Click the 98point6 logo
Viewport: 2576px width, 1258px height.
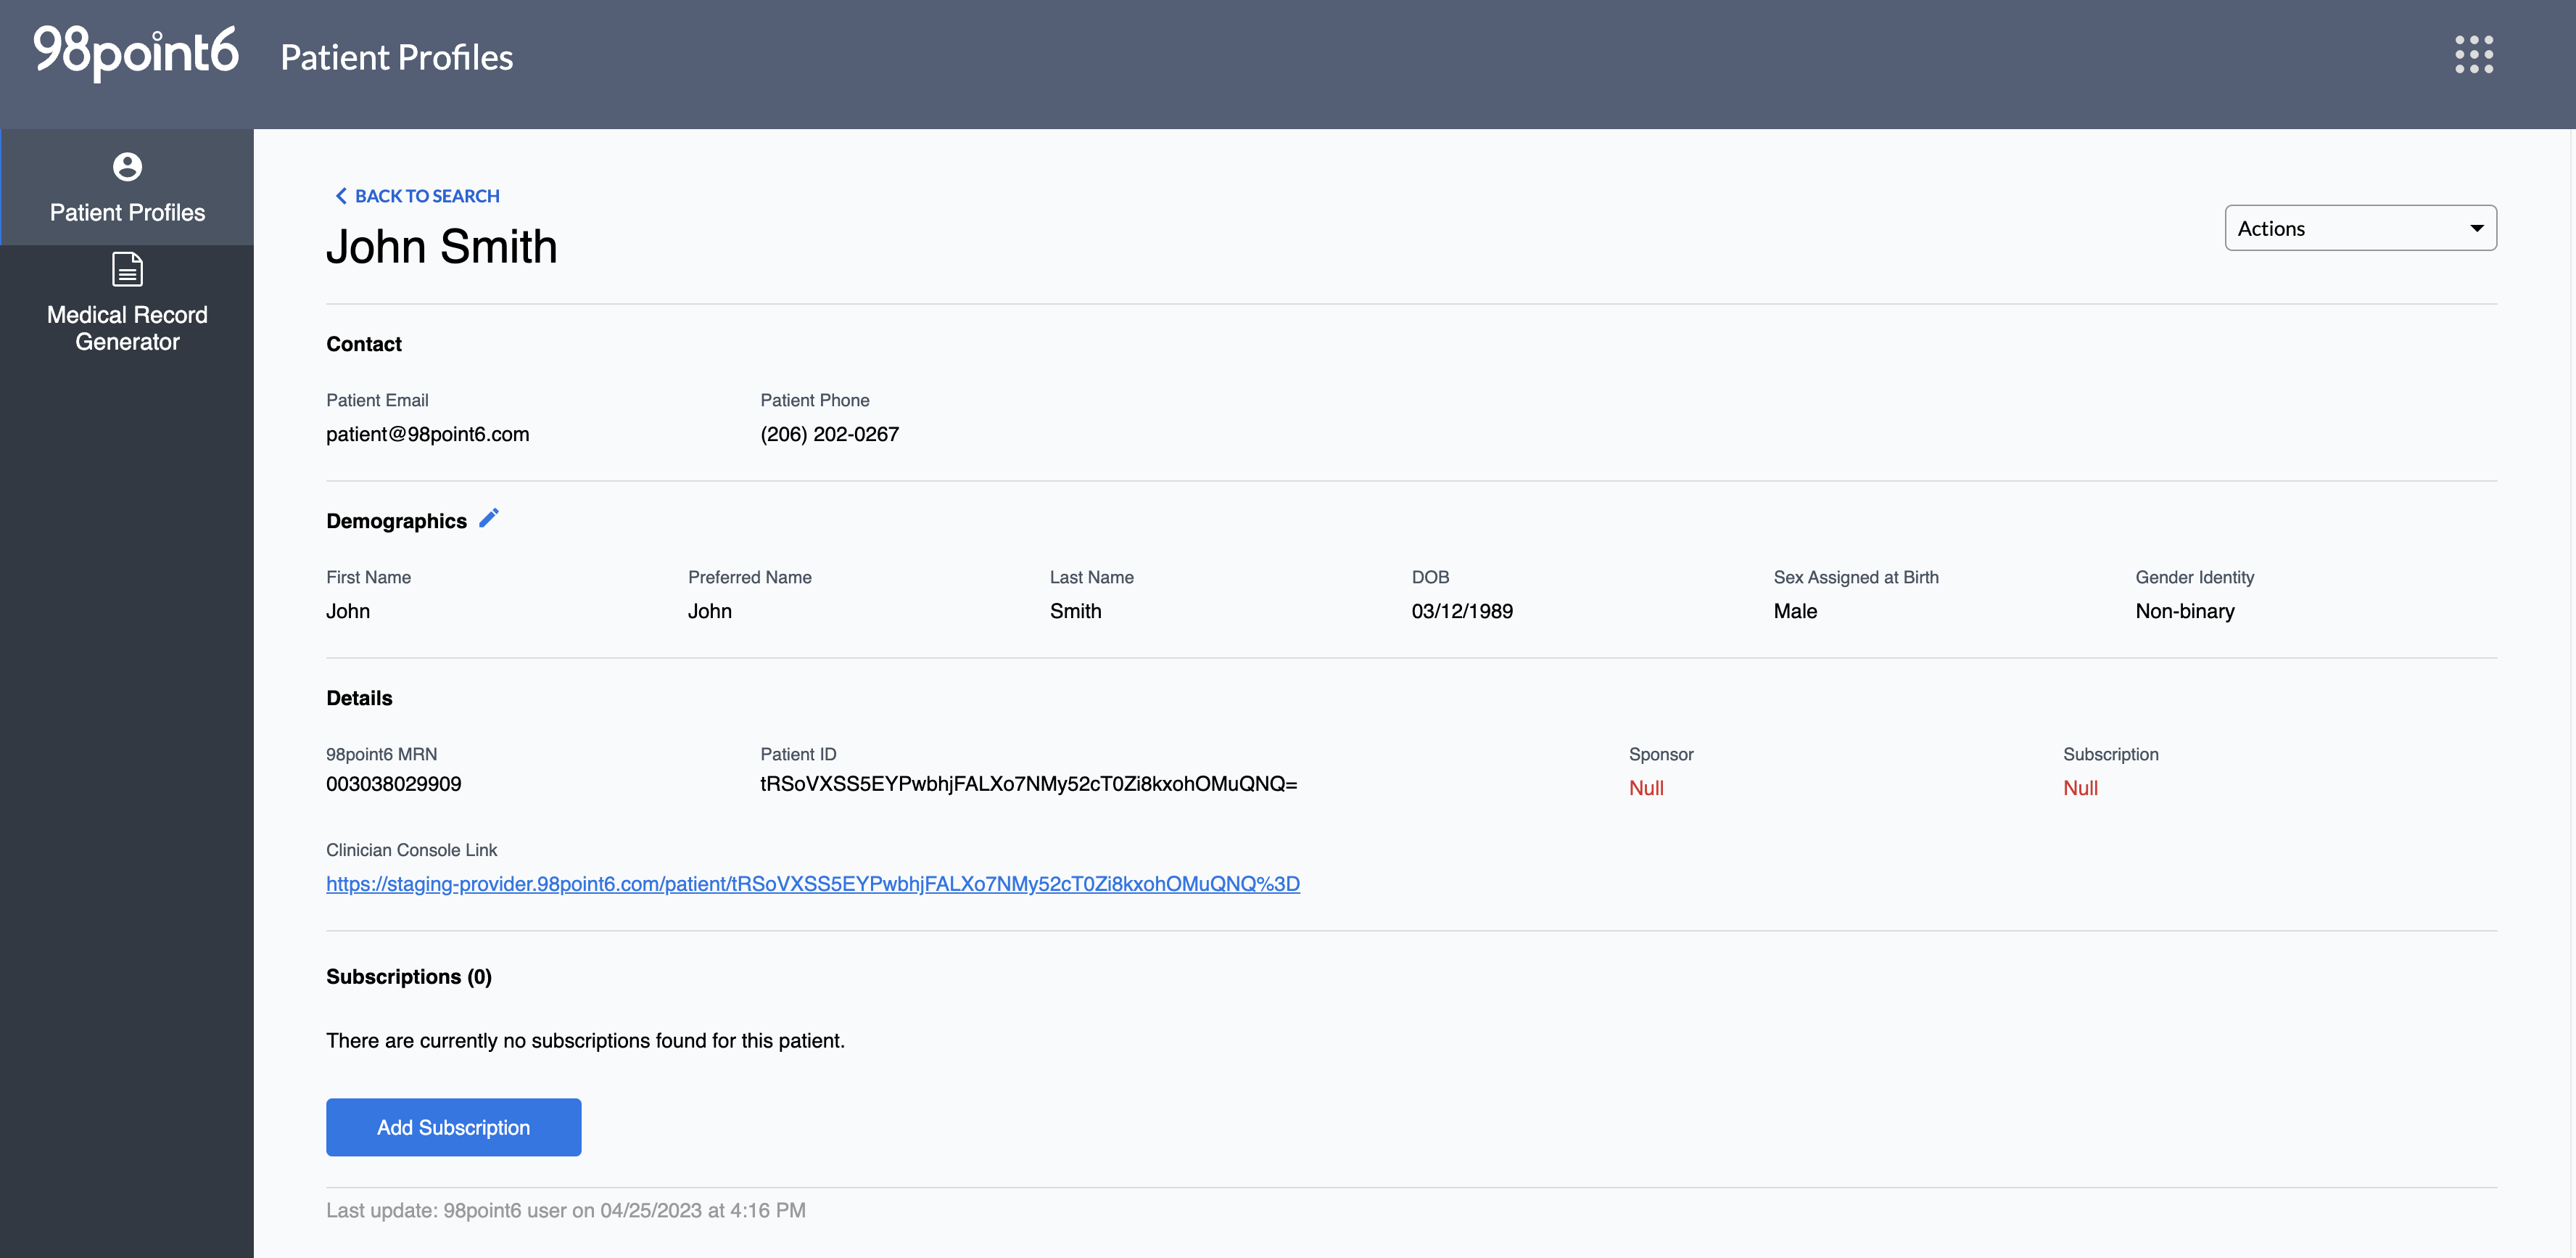point(136,52)
